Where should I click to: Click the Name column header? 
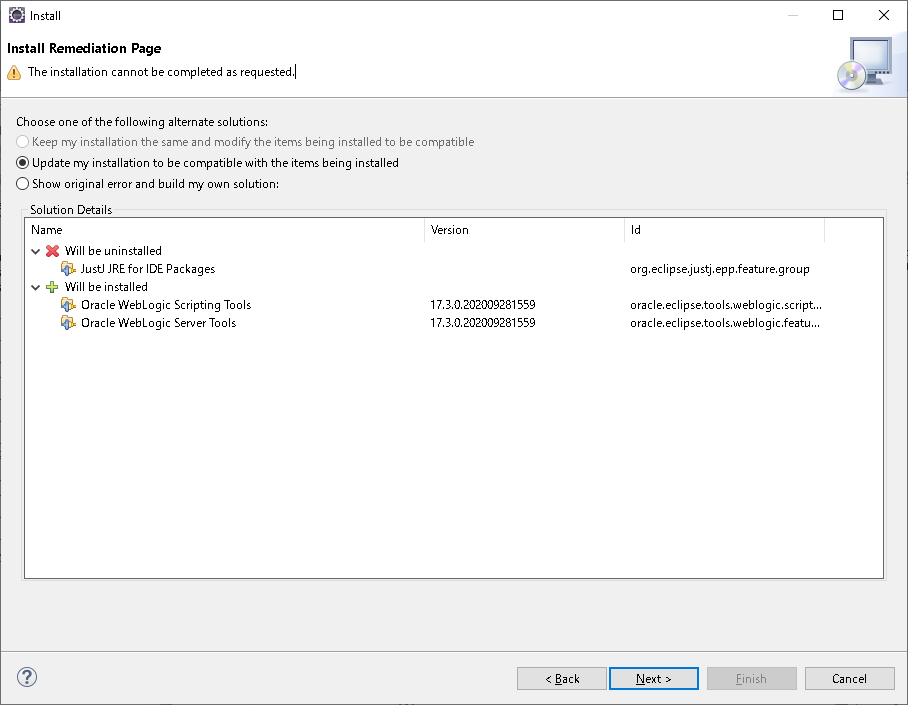coord(225,230)
